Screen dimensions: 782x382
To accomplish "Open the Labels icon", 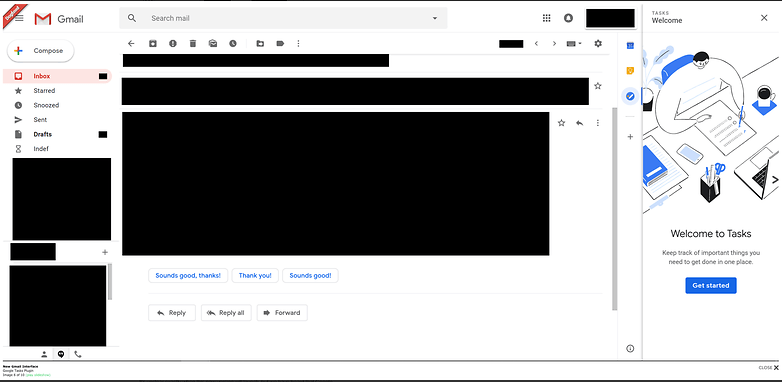I will tap(280, 44).
